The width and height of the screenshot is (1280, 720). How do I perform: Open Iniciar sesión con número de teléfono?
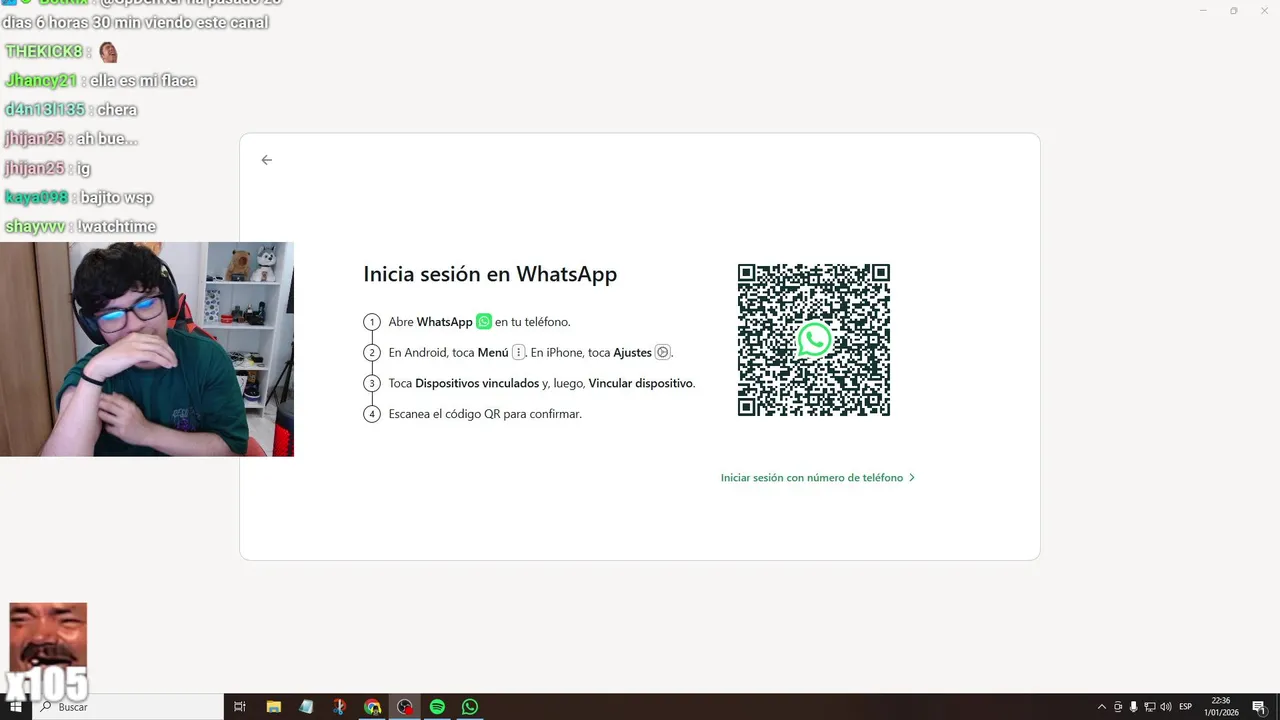817,478
